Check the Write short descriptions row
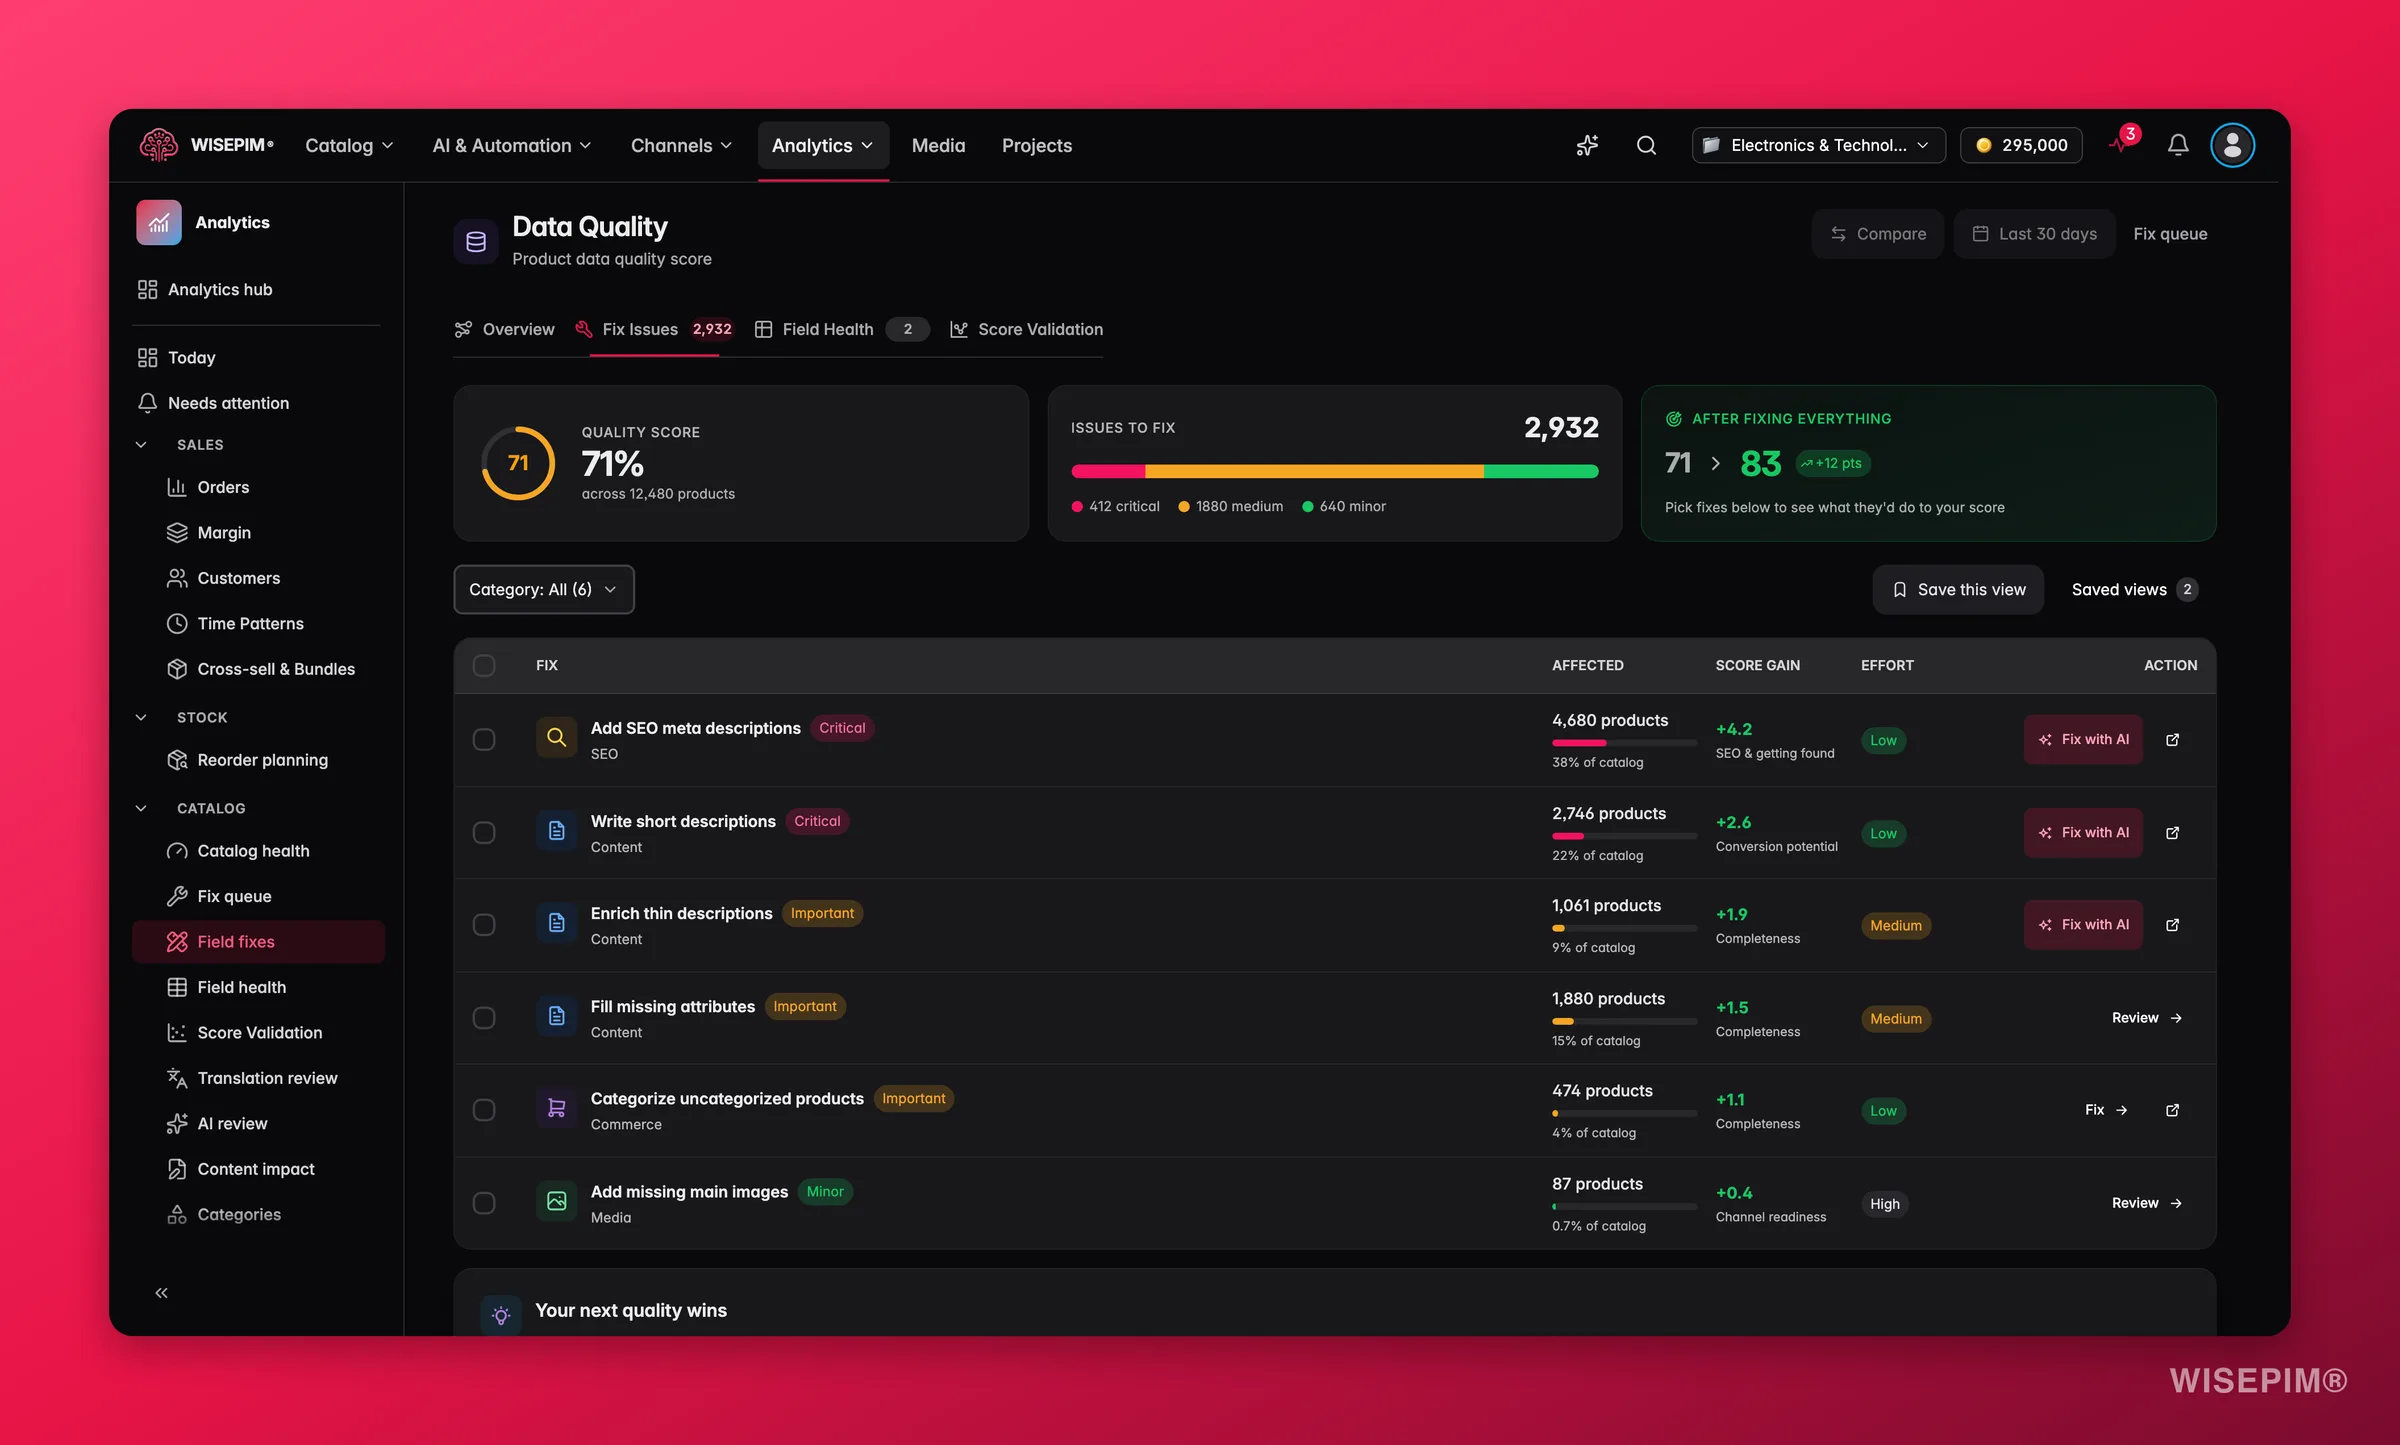Image resolution: width=2400 pixels, height=1445 pixels. 484,832
